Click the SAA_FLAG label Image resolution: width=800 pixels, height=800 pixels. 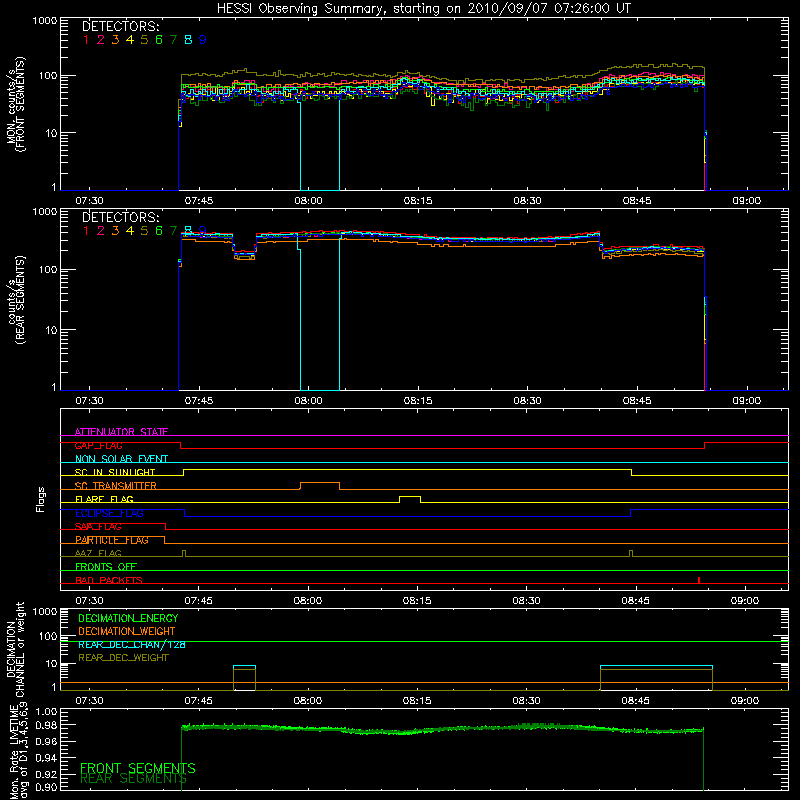[98, 527]
